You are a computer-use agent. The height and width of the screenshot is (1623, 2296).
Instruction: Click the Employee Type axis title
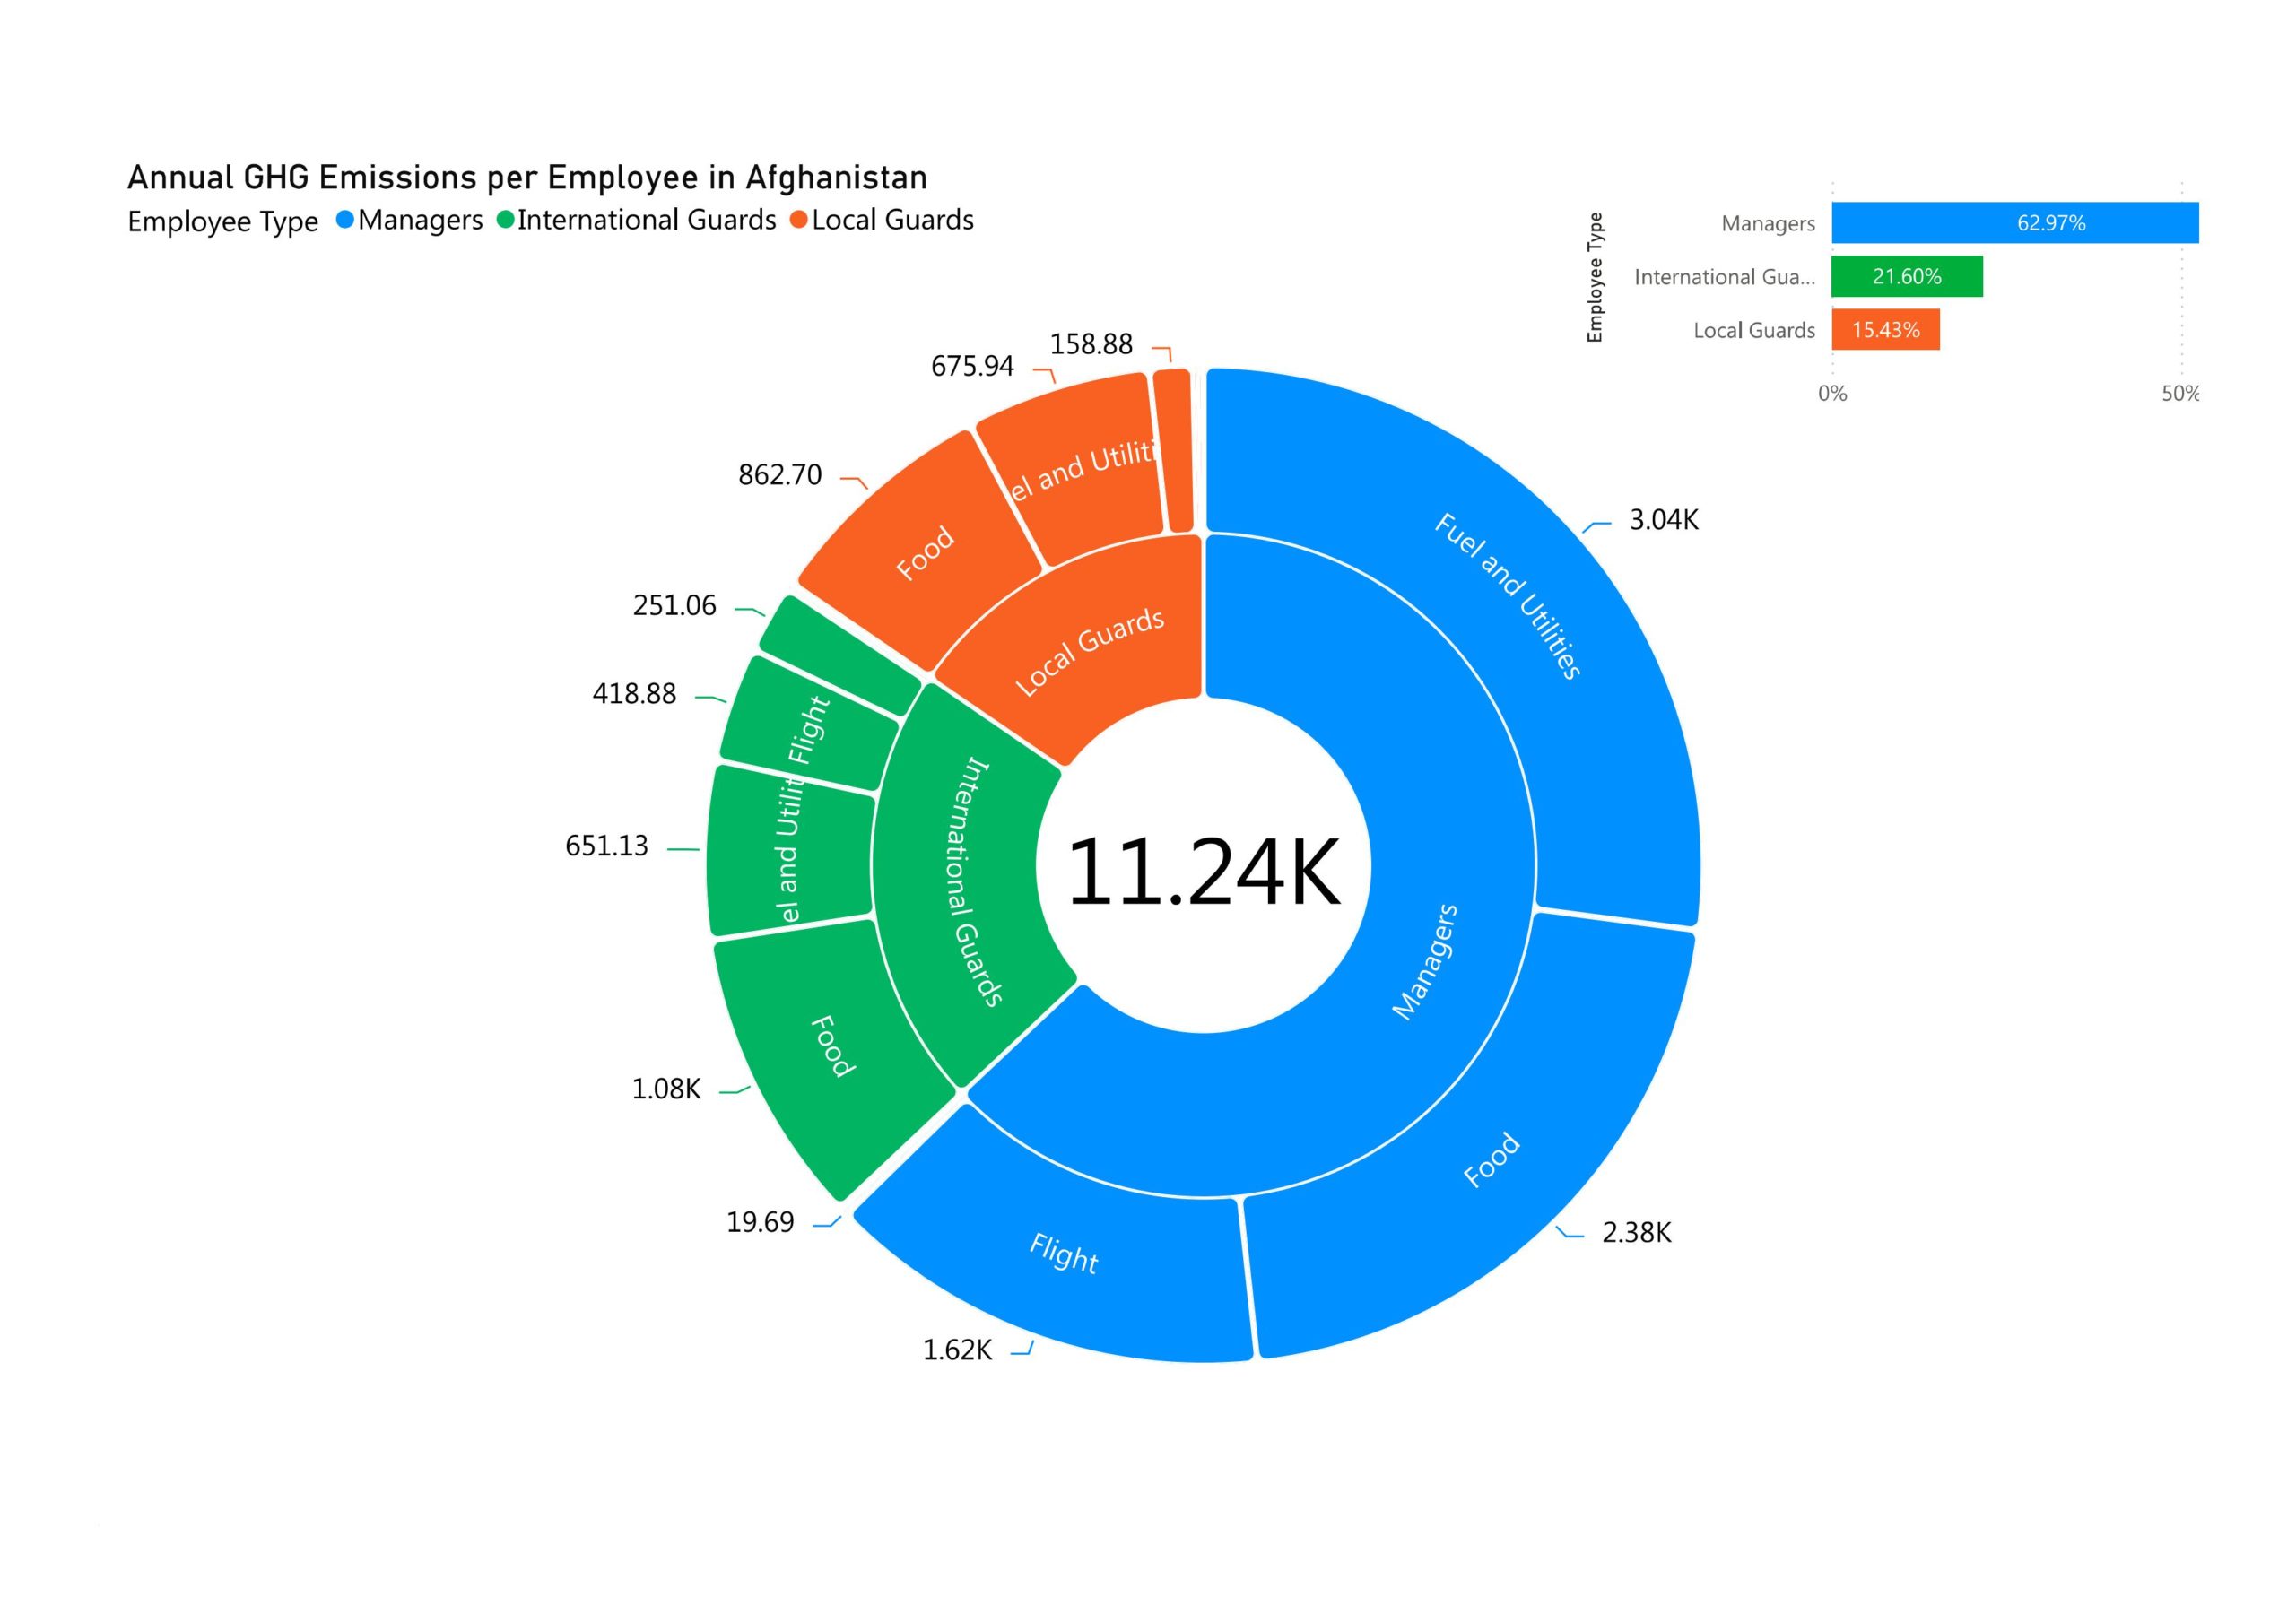[1595, 277]
